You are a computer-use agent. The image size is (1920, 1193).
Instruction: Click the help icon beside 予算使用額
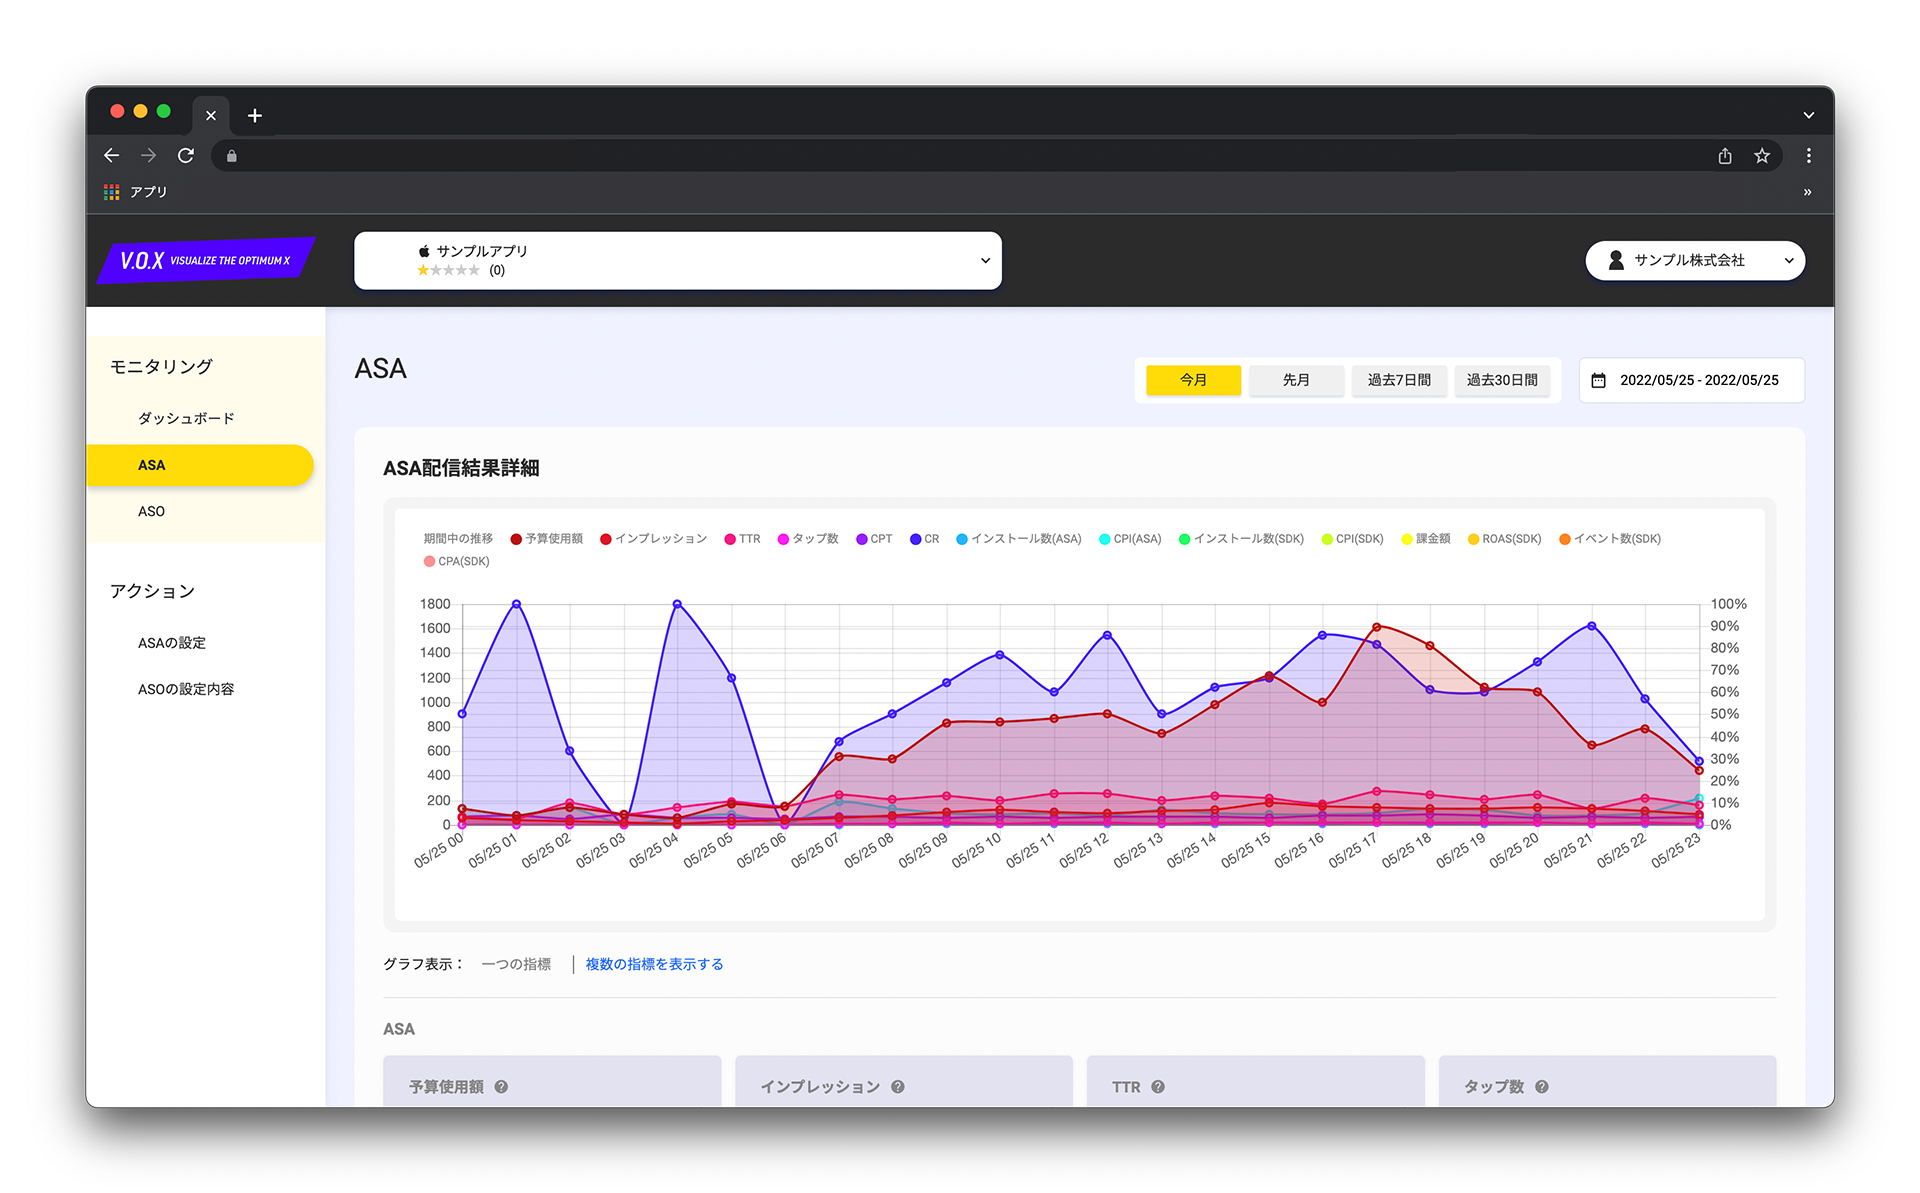(x=501, y=1087)
